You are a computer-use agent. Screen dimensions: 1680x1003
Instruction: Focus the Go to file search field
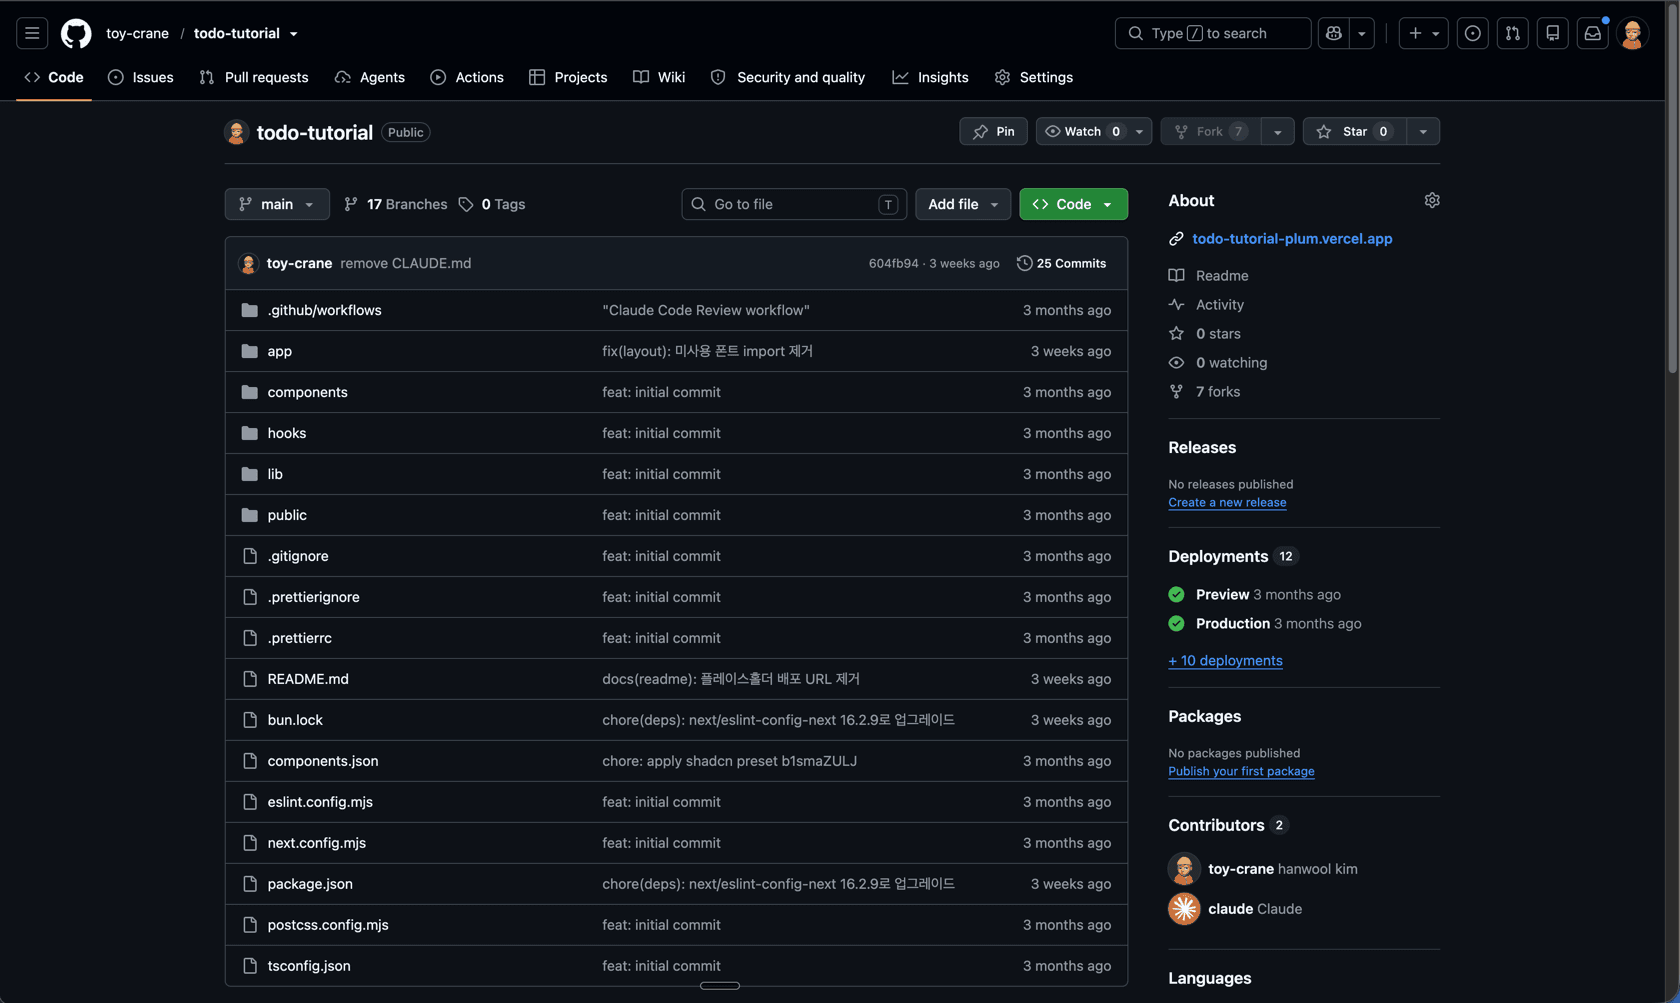[794, 204]
